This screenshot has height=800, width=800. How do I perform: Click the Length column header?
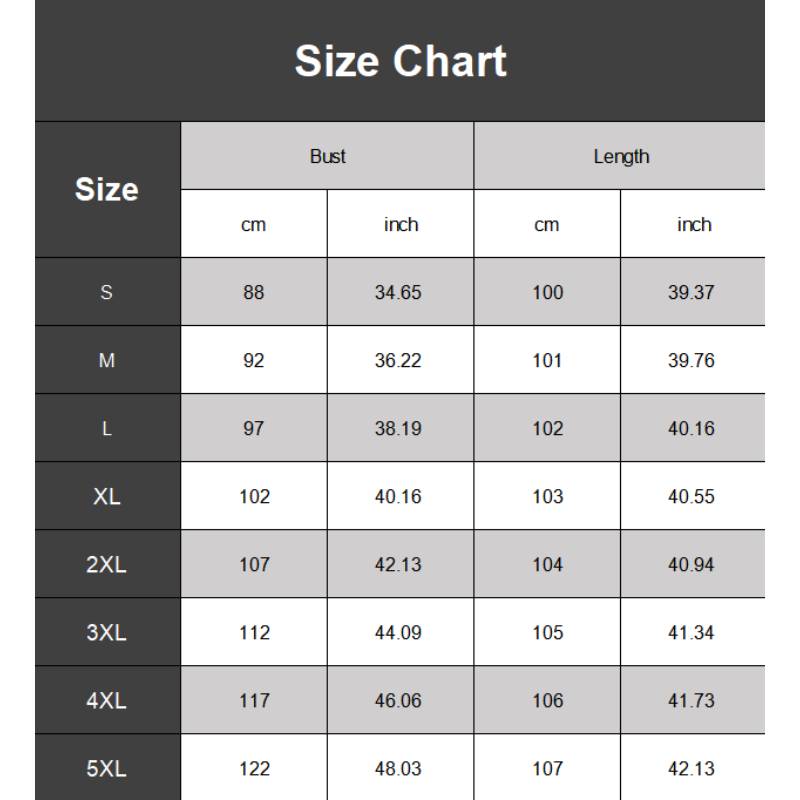click(620, 156)
